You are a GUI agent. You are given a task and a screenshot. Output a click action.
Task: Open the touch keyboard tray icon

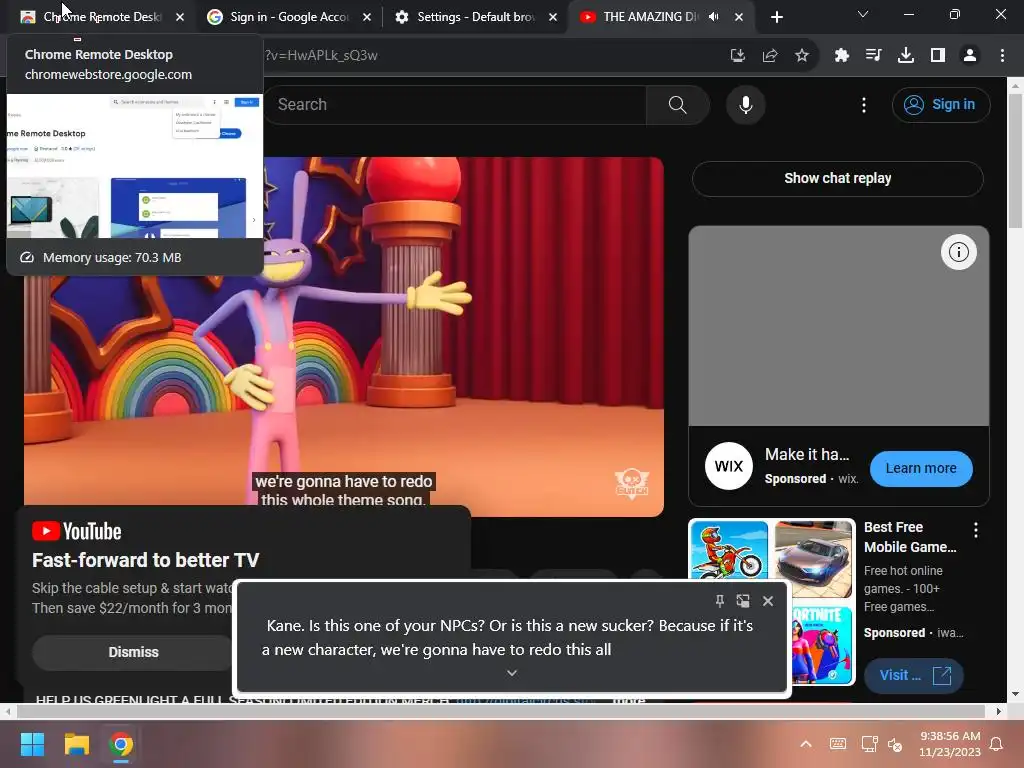838,744
